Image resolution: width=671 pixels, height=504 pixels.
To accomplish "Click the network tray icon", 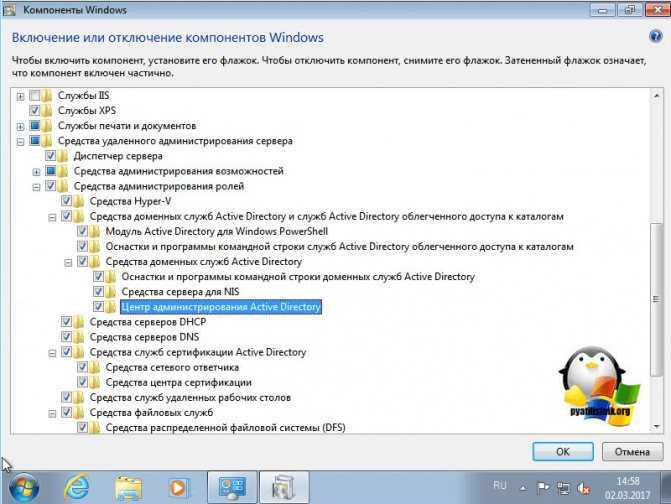I will click(x=563, y=488).
